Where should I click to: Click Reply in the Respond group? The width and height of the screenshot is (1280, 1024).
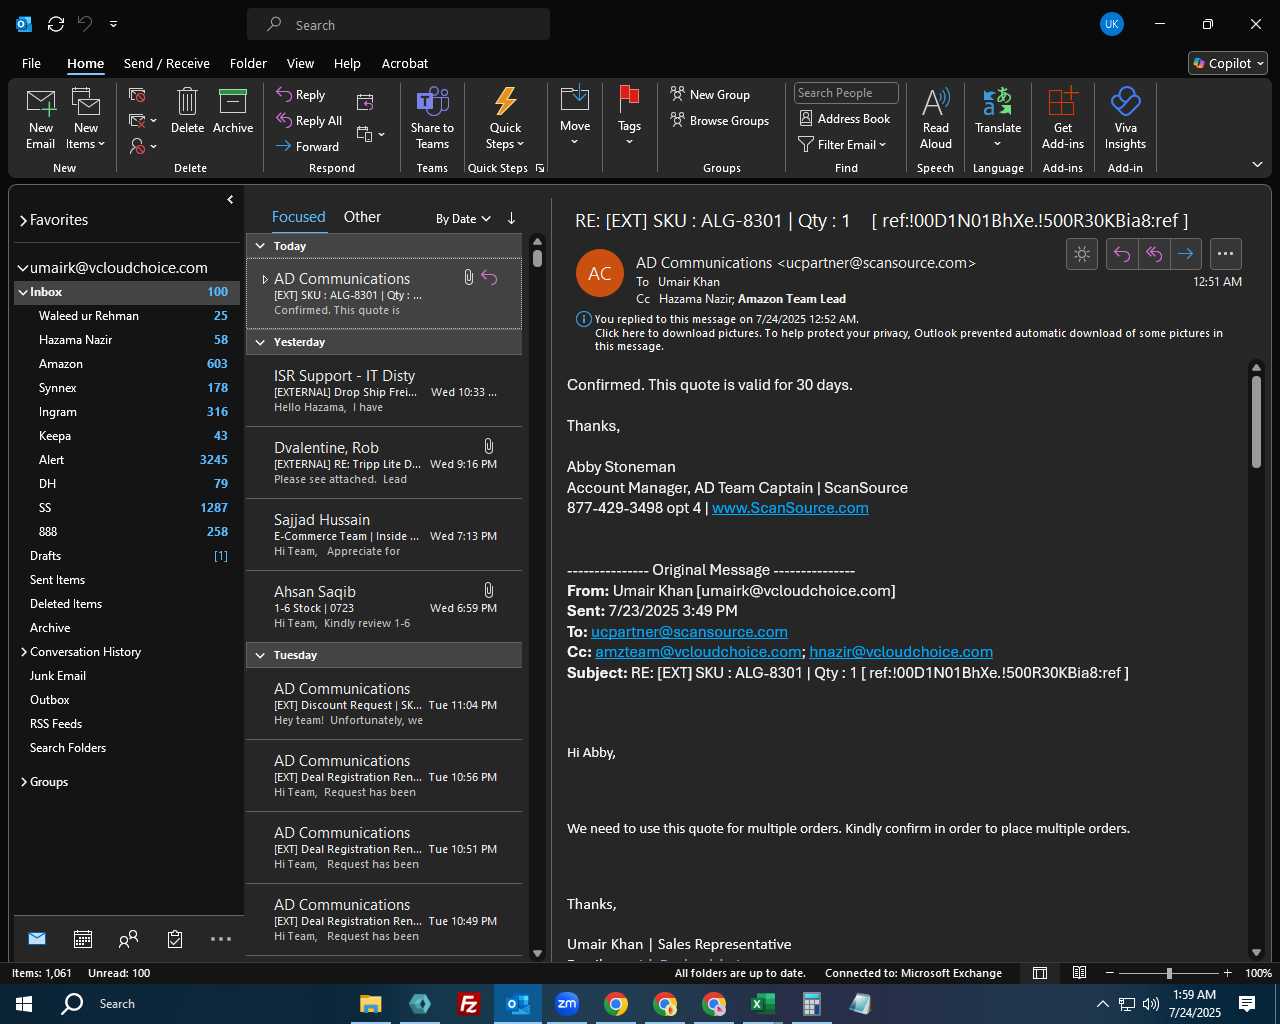click(301, 95)
